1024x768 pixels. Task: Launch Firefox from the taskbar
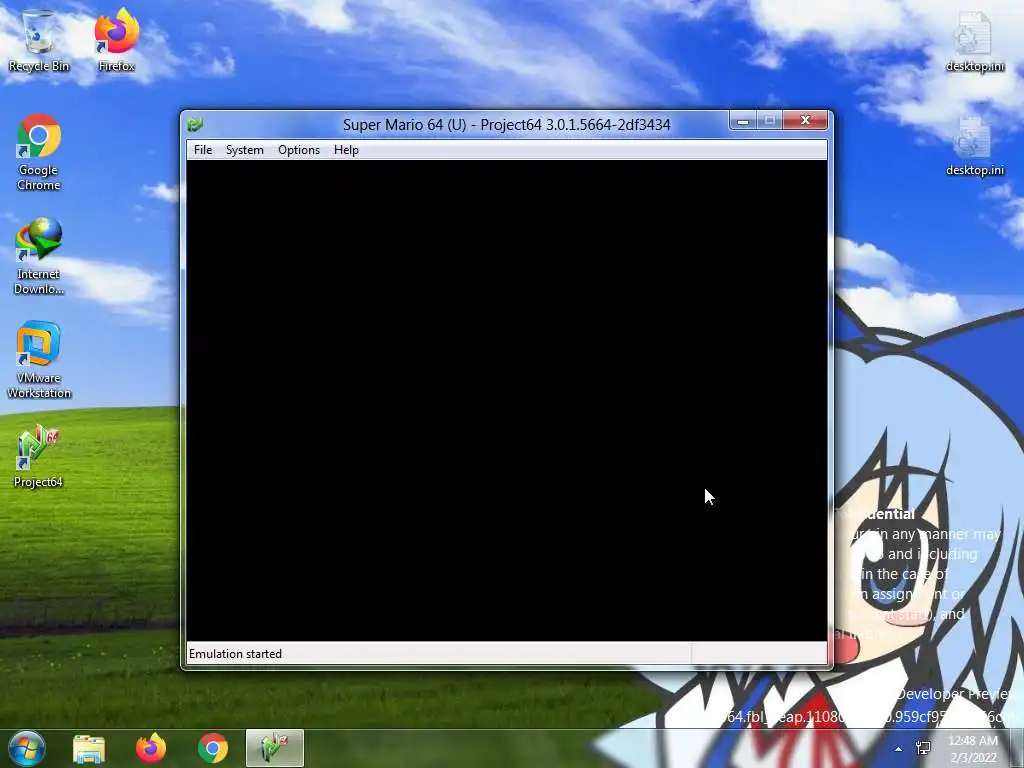click(151, 748)
